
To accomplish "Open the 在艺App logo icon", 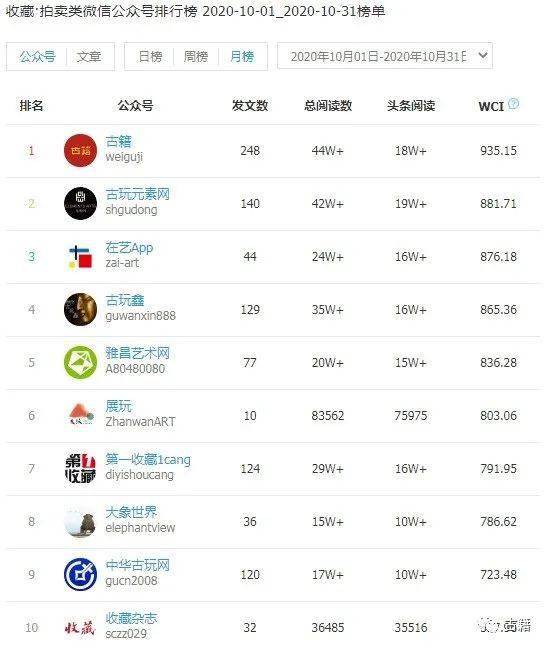I will [x=80, y=256].
